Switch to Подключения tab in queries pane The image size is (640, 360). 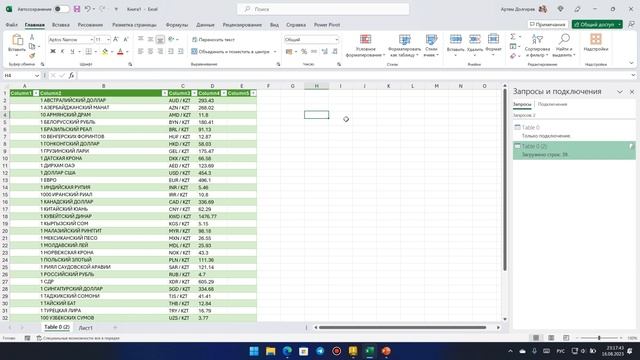click(552, 104)
